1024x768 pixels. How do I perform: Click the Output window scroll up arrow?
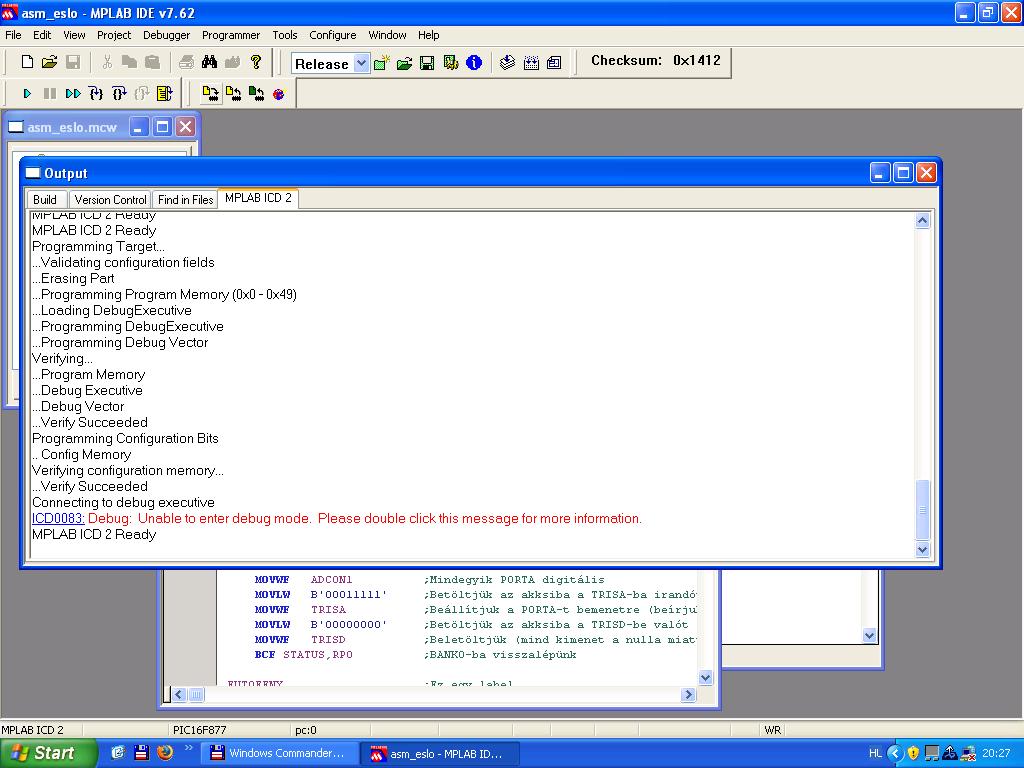922,221
